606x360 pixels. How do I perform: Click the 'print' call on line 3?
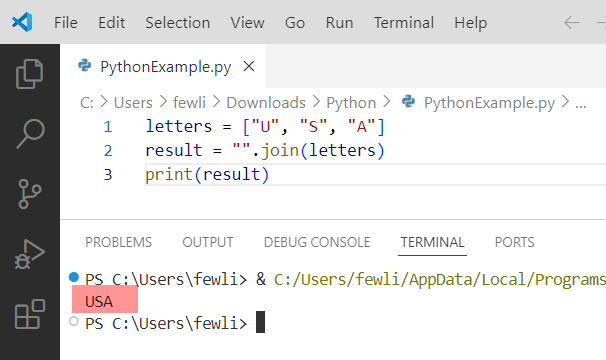[169, 175]
